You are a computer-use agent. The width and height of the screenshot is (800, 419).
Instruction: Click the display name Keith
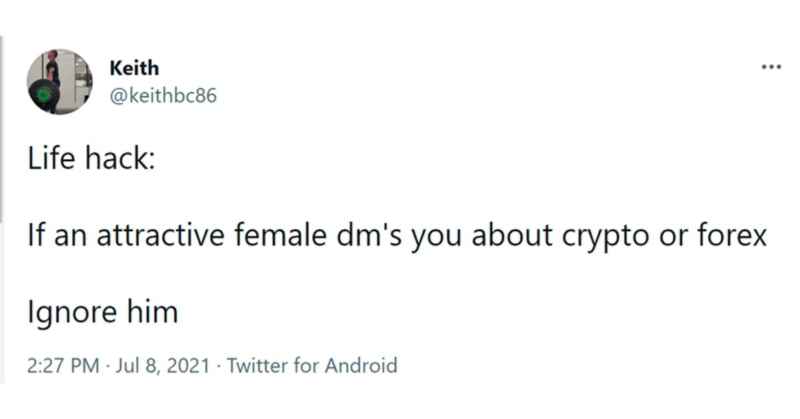pyautogui.click(x=134, y=68)
